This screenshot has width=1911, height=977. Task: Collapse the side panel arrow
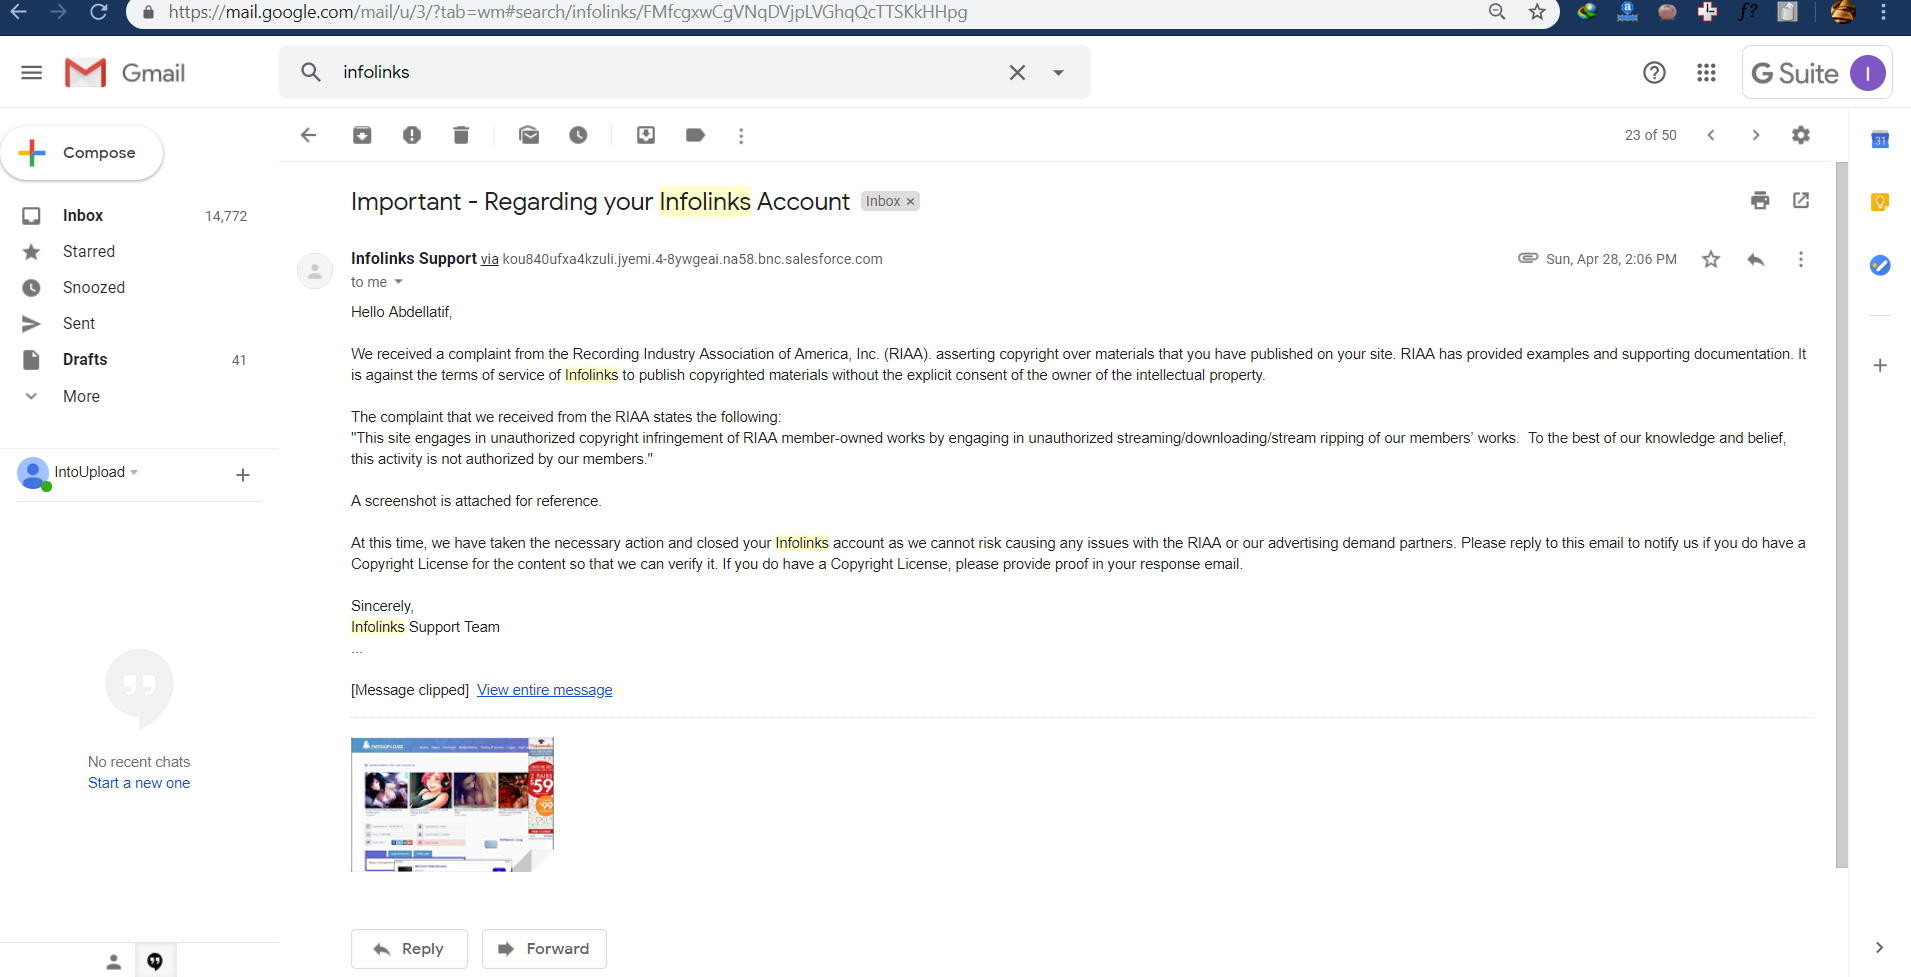coord(1879,947)
